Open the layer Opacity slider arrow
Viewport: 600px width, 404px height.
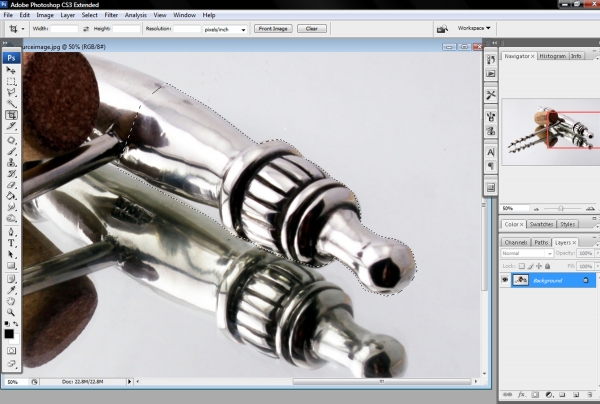(x=598, y=253)
